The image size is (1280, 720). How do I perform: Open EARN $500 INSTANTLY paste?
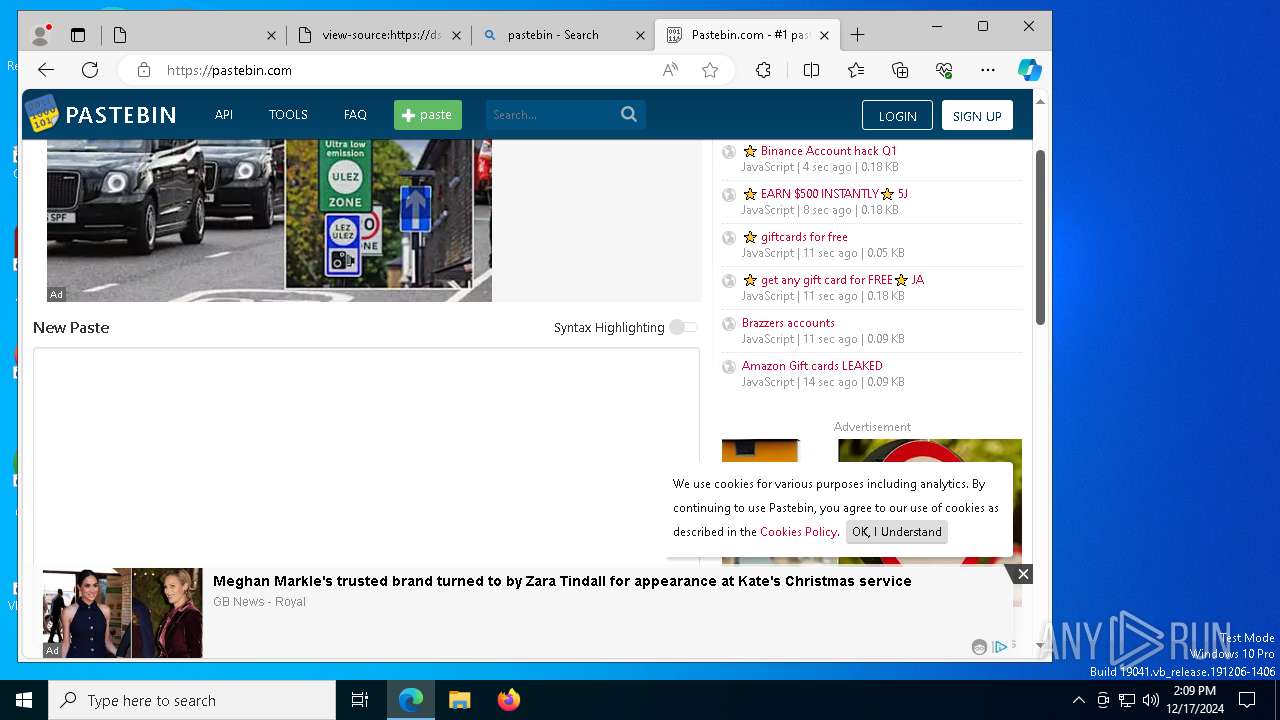835,194
